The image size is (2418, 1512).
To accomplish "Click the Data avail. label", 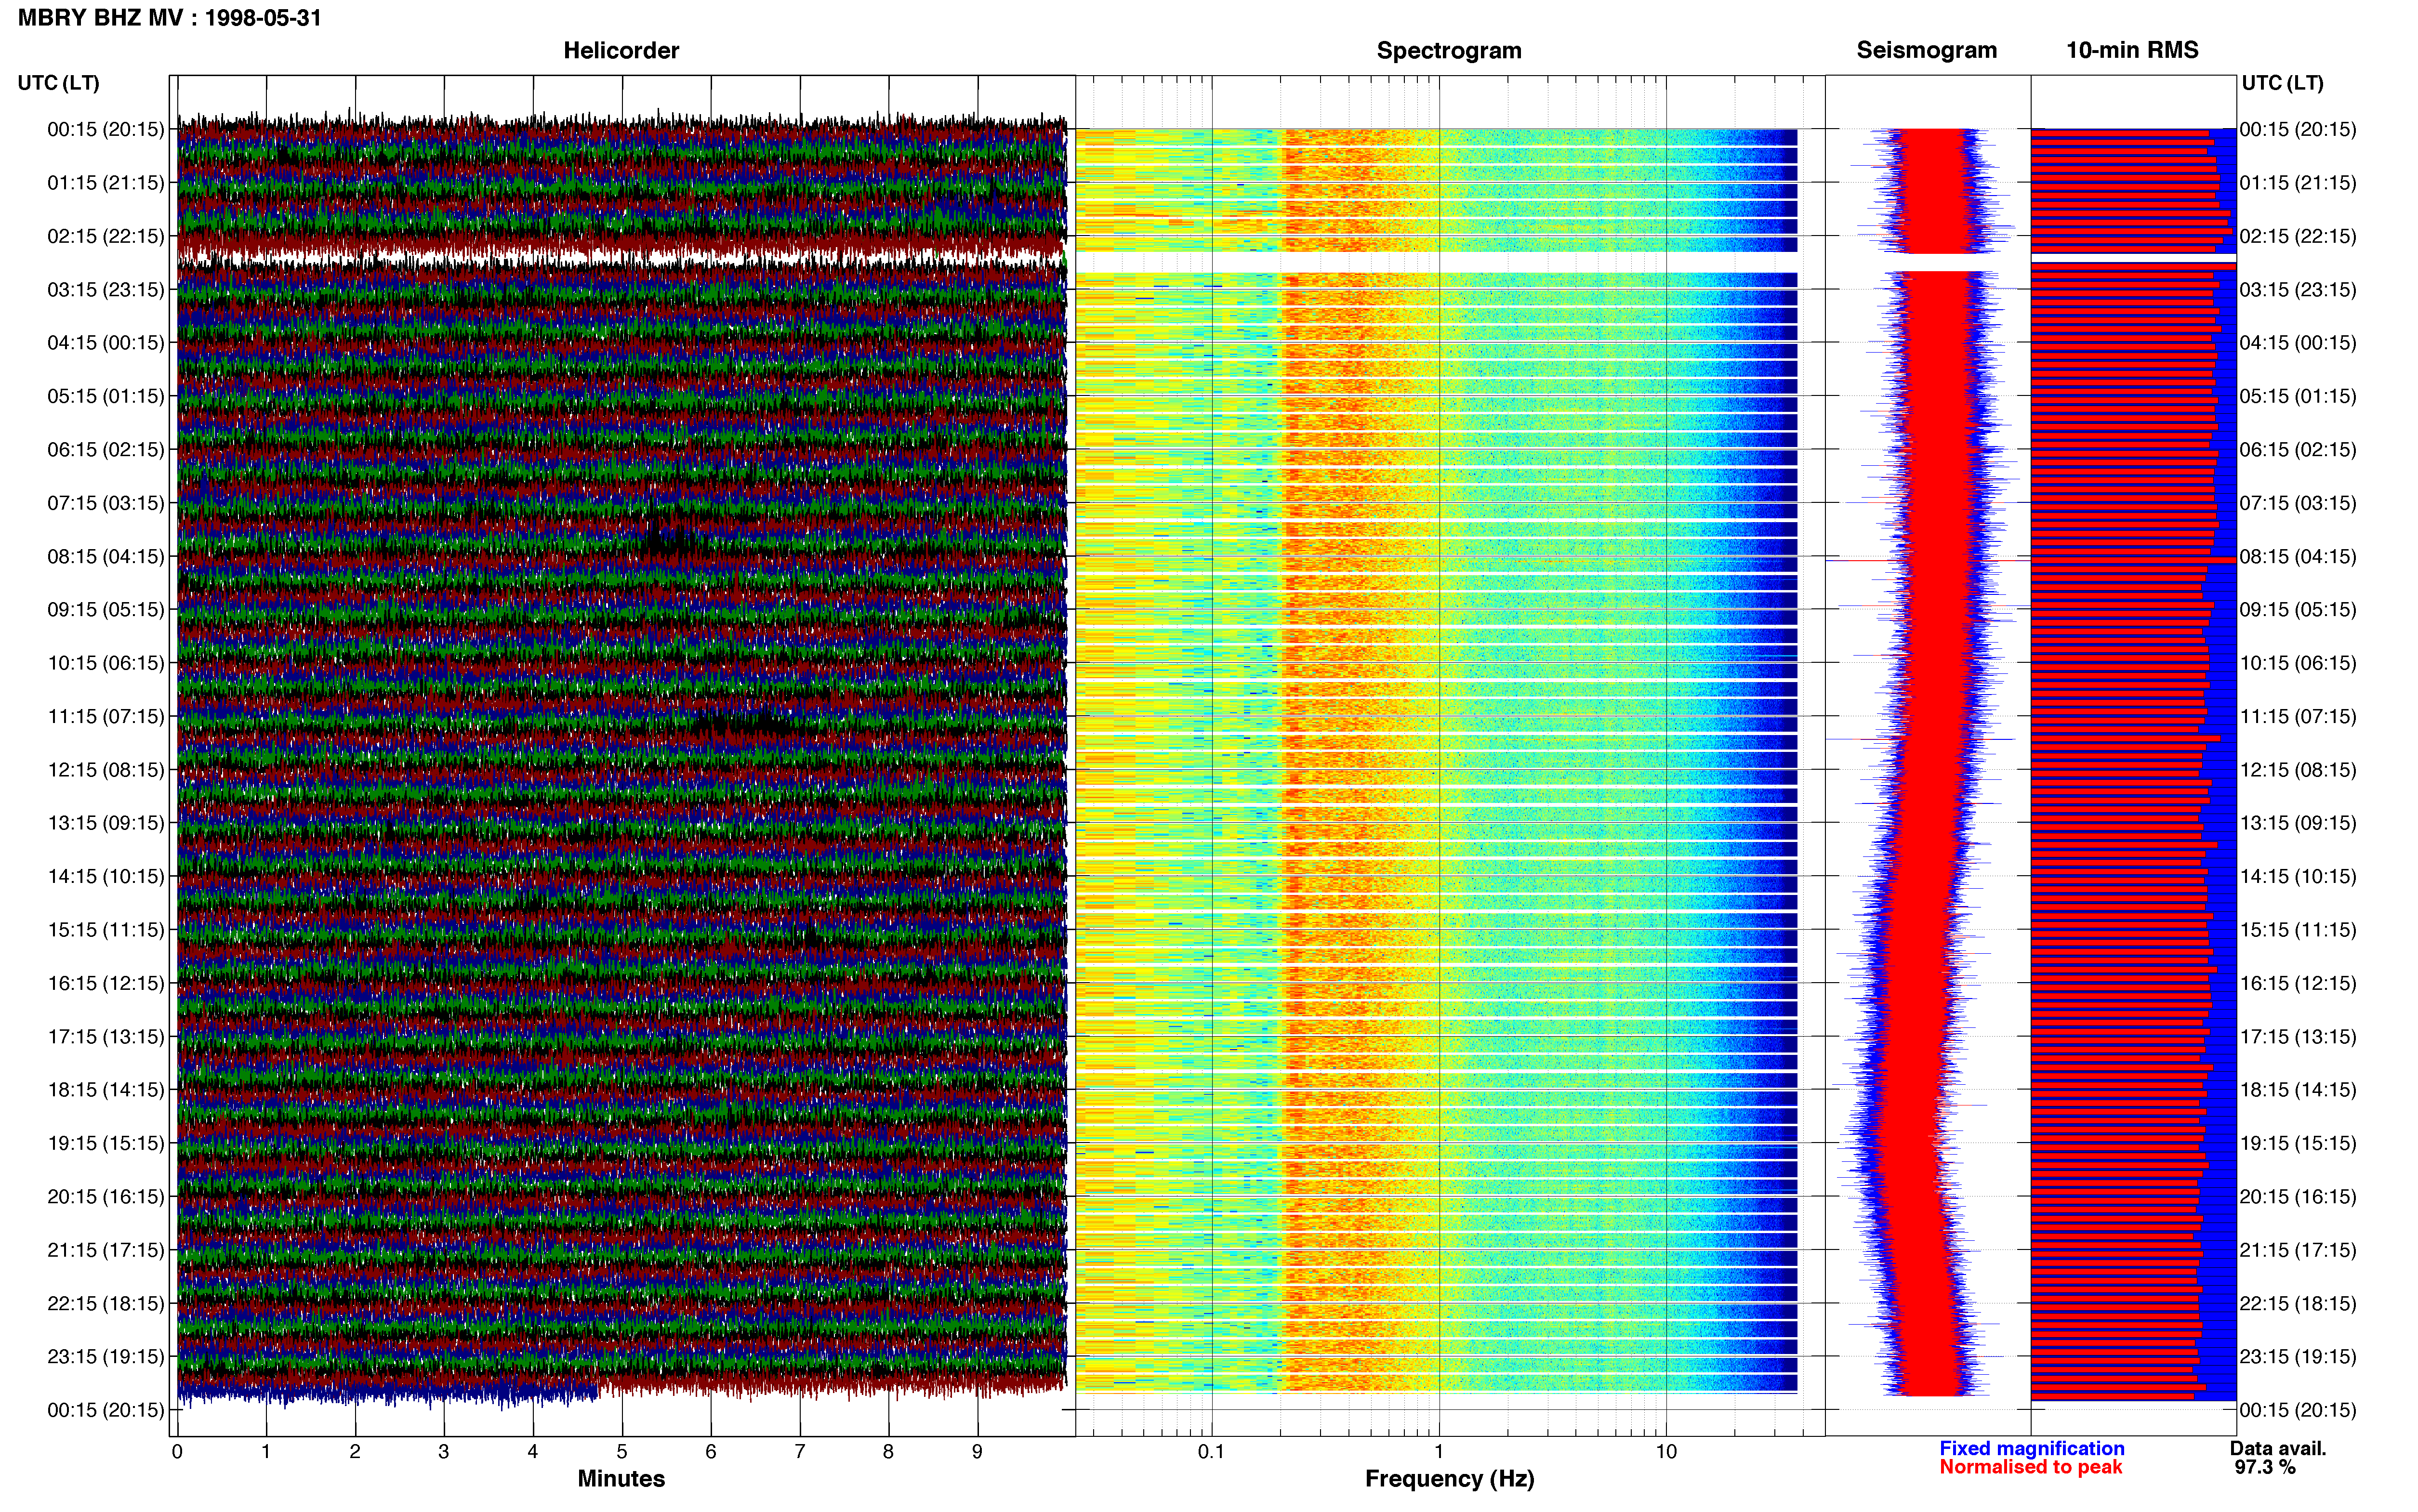I will click(x=2278, y=1448).
